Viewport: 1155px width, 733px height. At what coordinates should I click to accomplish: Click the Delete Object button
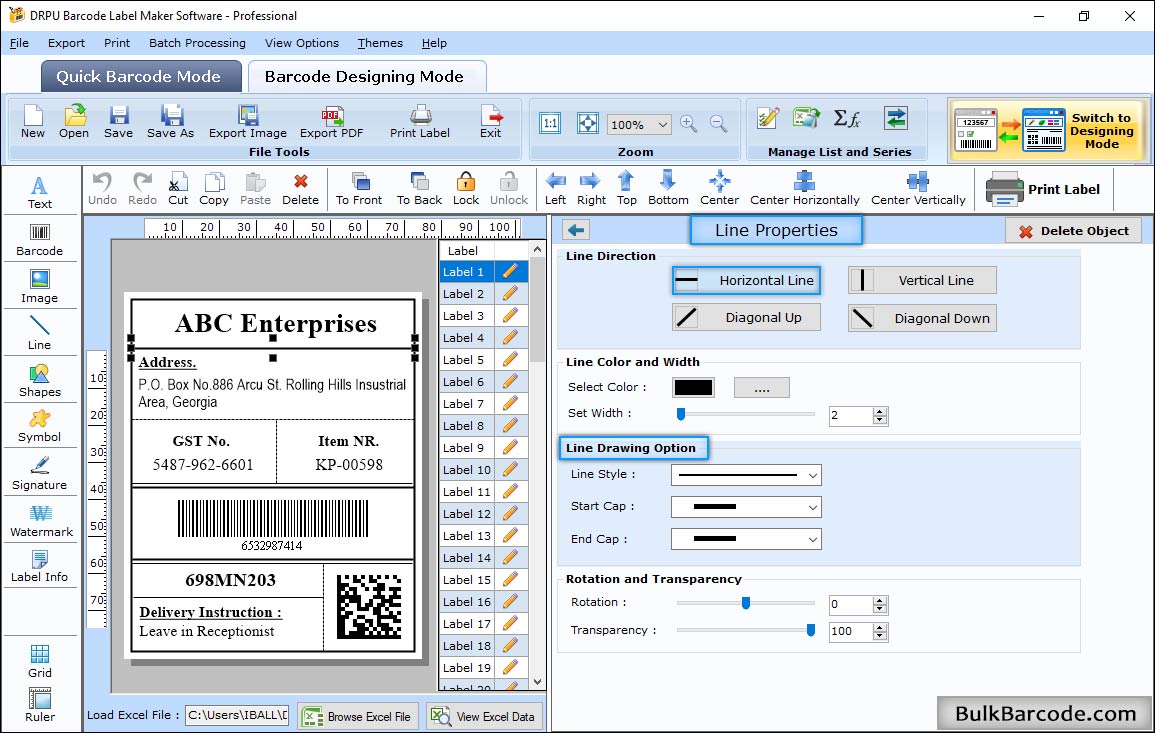coord(1073,231)
